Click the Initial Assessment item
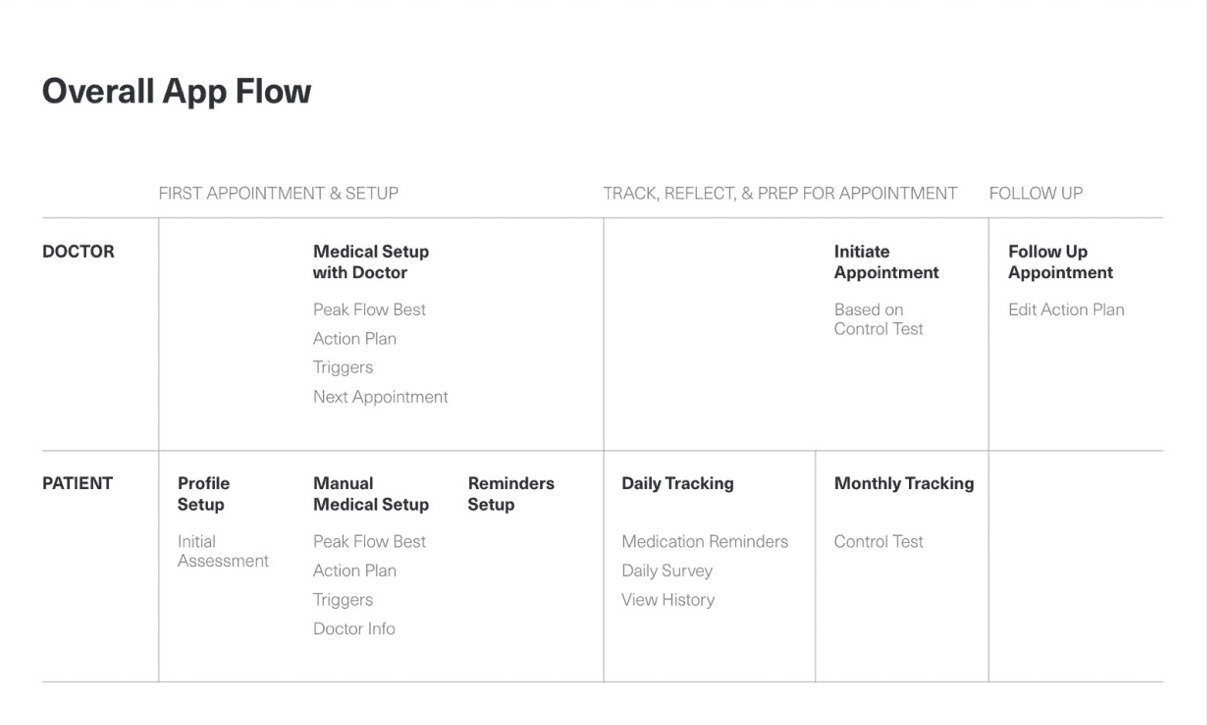This screenshot has height=725, width=1207. [223, 551]
